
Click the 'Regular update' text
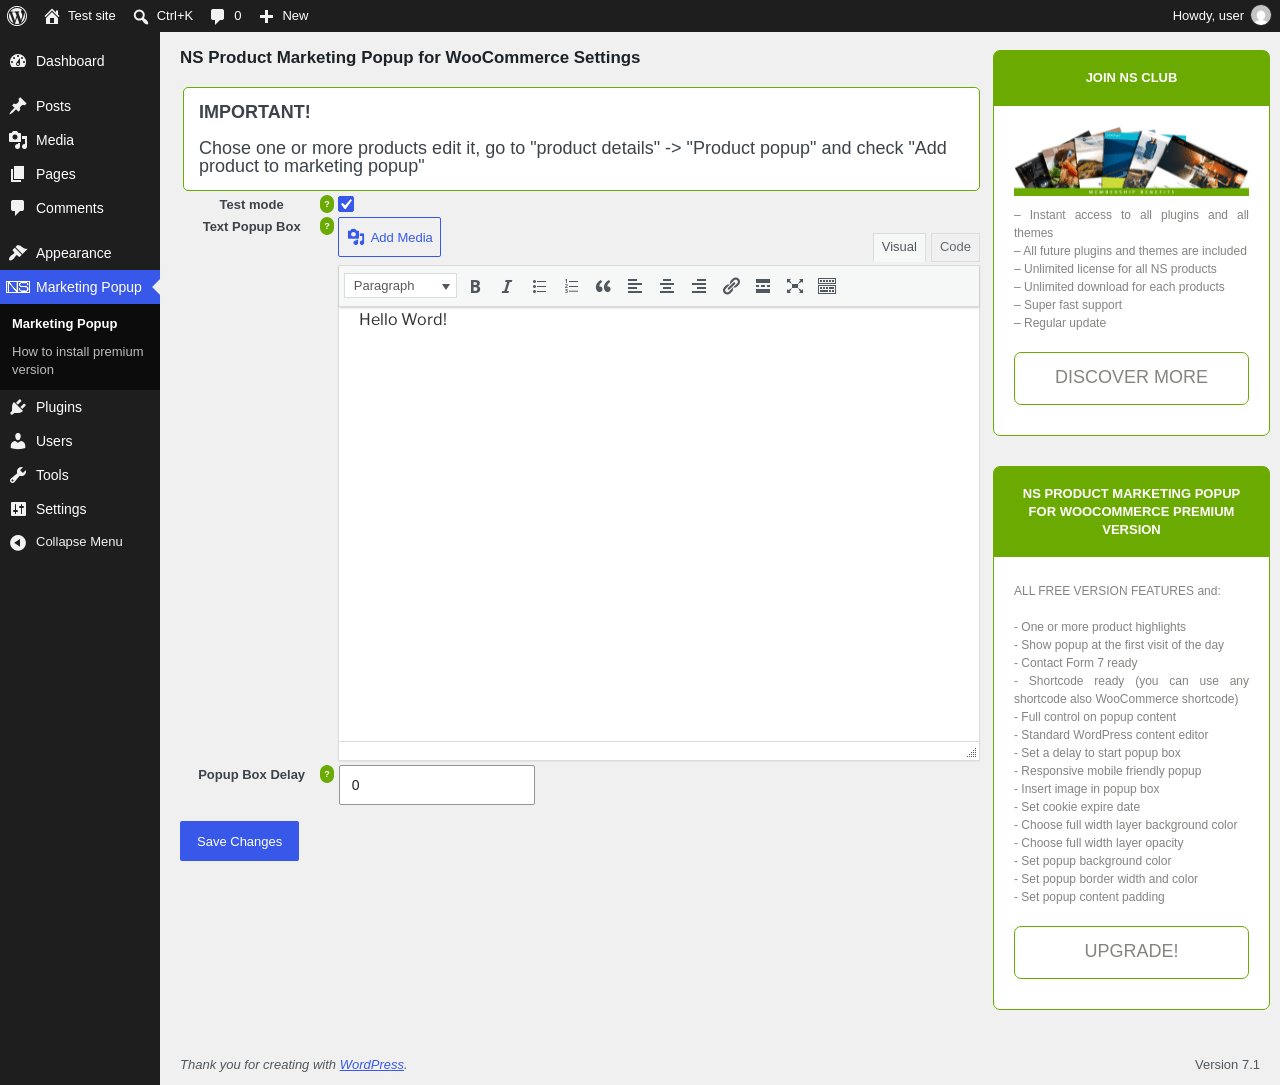(x=1060, y=323)
